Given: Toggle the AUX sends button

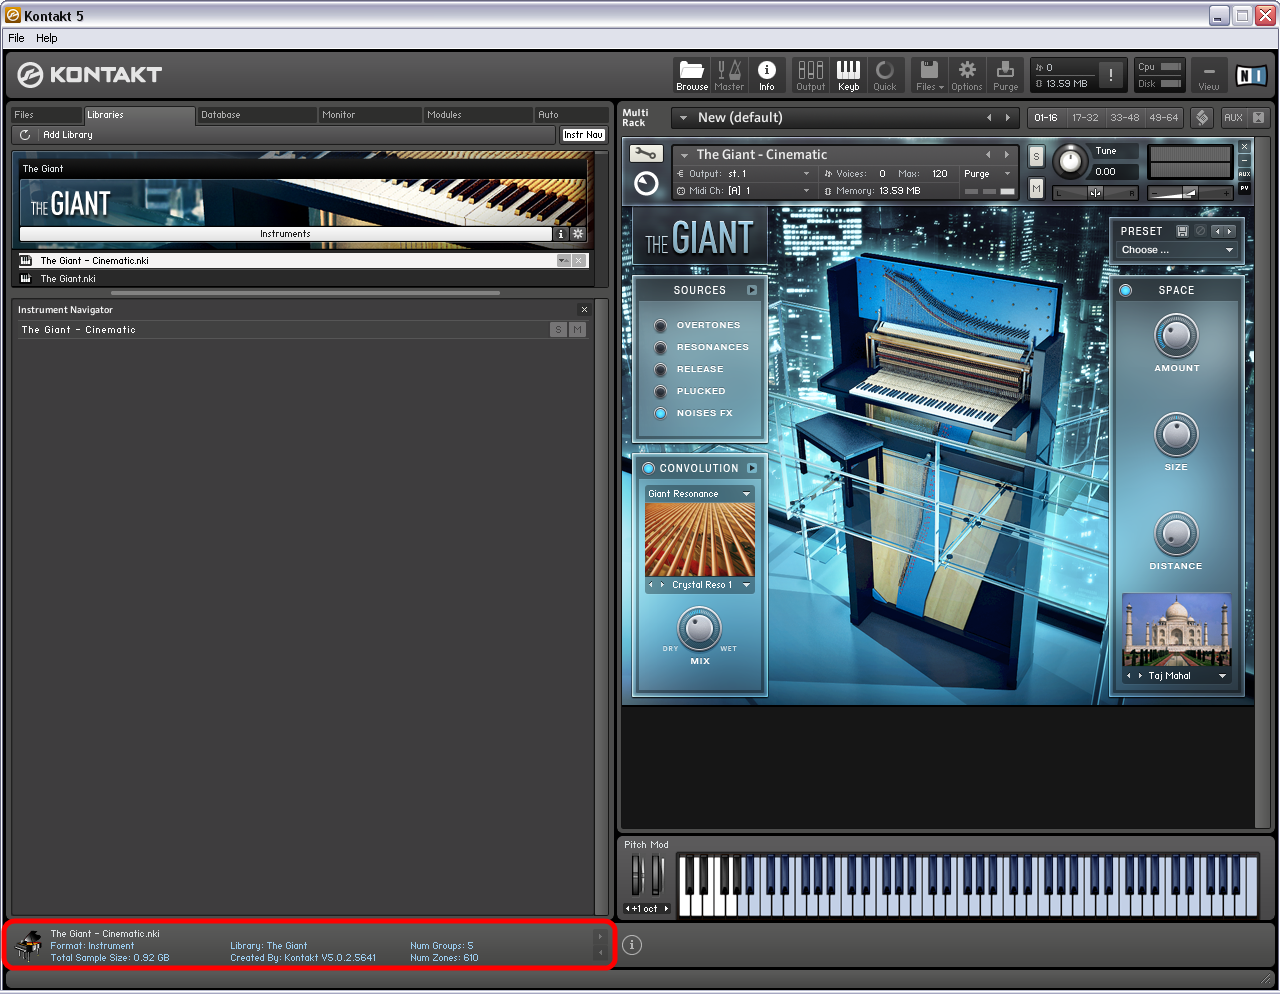Looking at the screenshot, I should (x=1233, y=118).
